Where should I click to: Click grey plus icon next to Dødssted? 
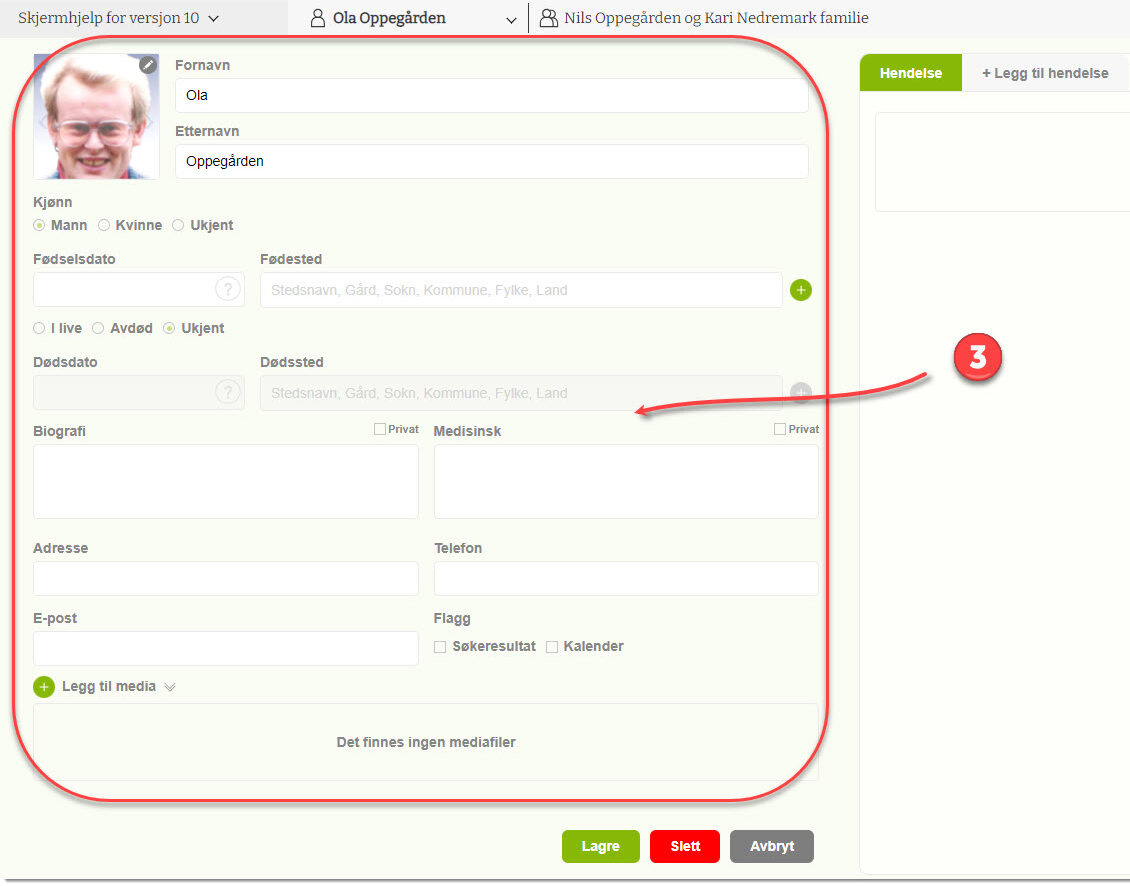pyautogui.click(x=801, y=393)
